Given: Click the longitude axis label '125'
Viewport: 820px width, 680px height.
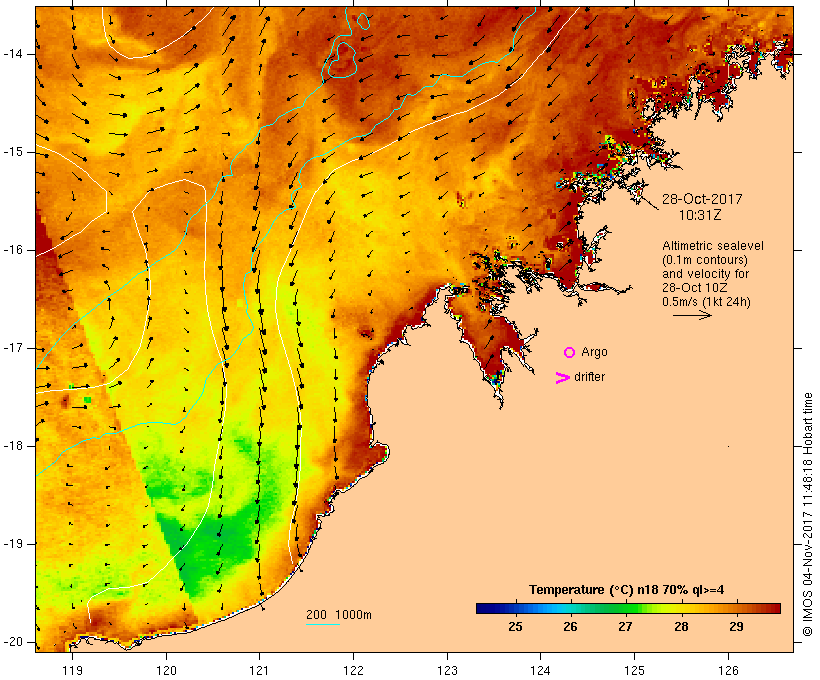Looking at the screenshot, I should (x=634, y=670).
